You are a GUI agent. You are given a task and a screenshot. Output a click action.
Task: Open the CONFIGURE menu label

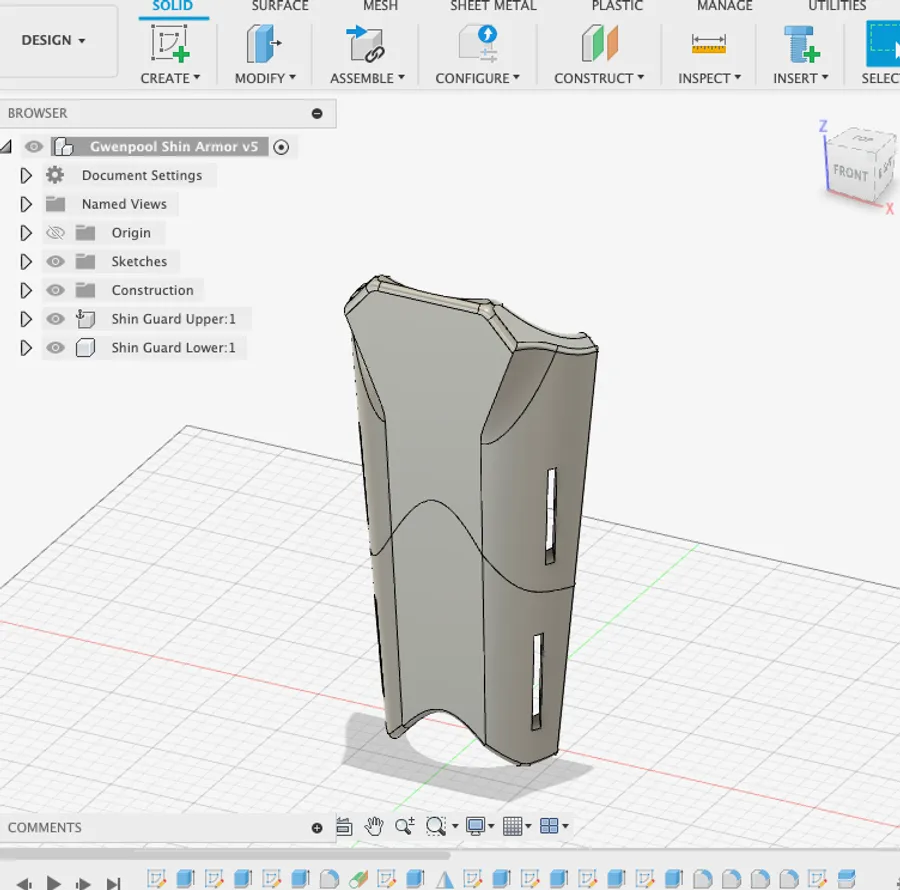(477, 78)
